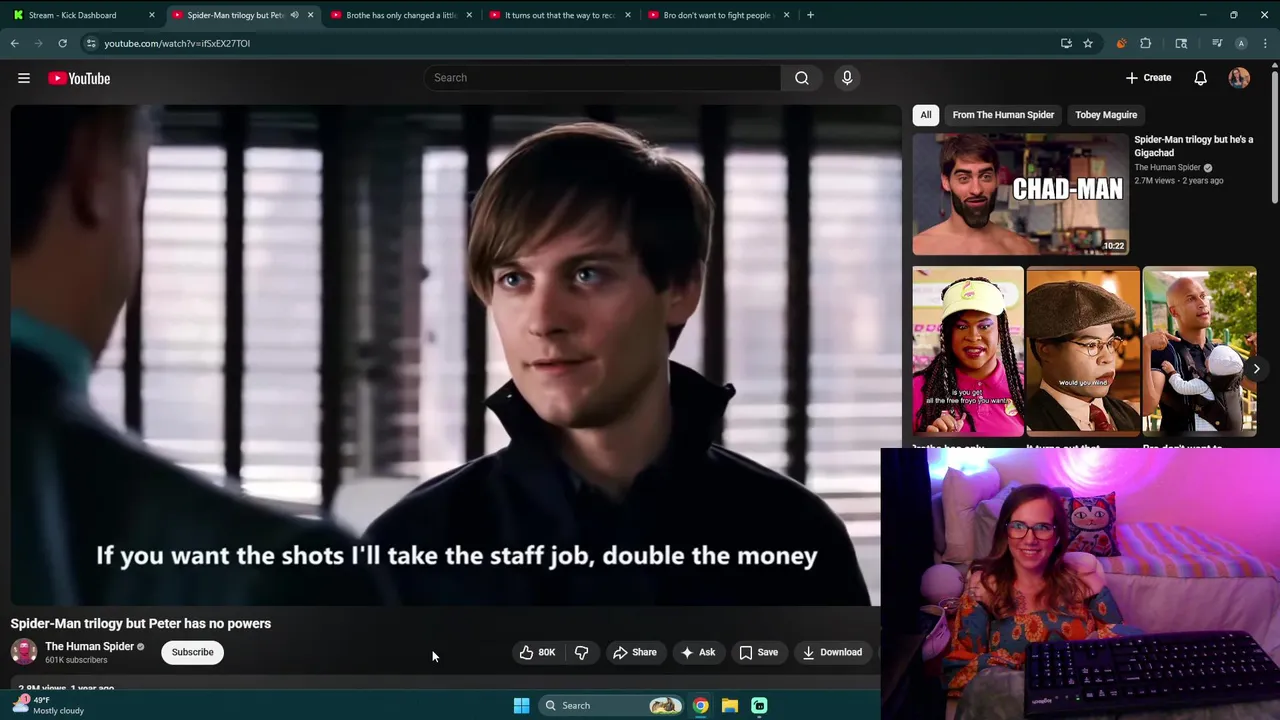Open the browser extensions puzzle icon
The height and width of the screenshot is (720, 1280).
1146,43
